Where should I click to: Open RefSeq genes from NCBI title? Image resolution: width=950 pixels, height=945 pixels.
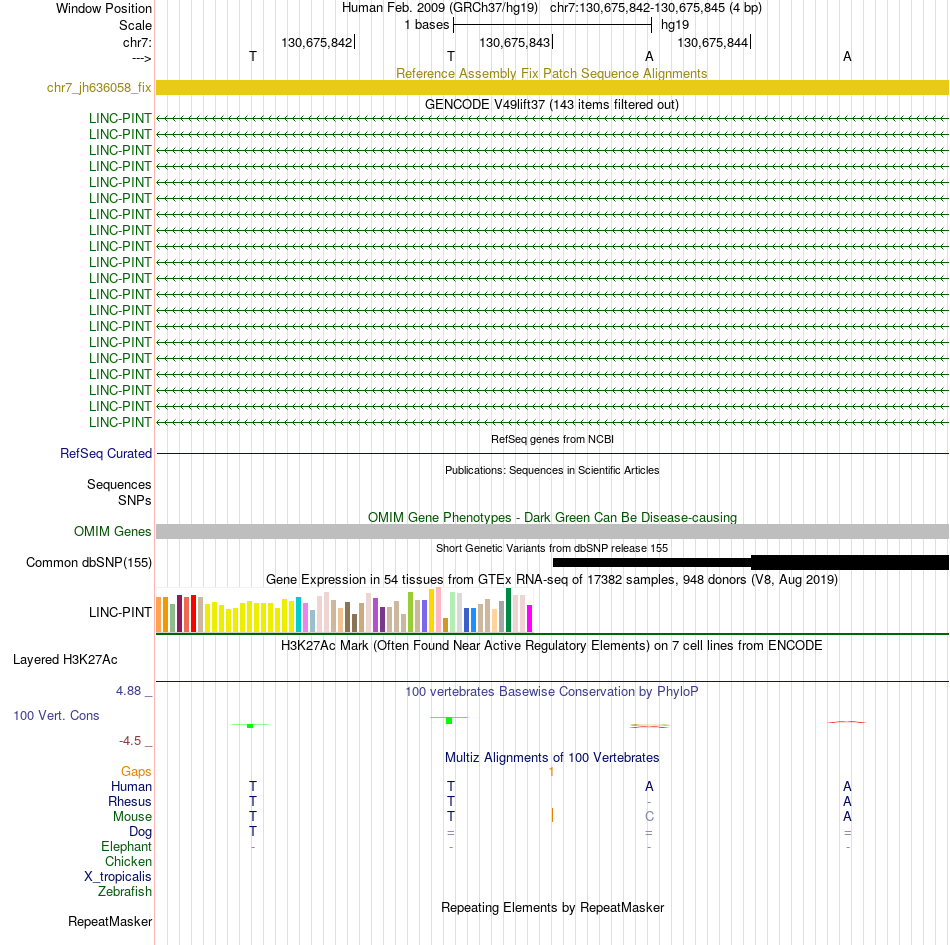[x=552, y=439]
